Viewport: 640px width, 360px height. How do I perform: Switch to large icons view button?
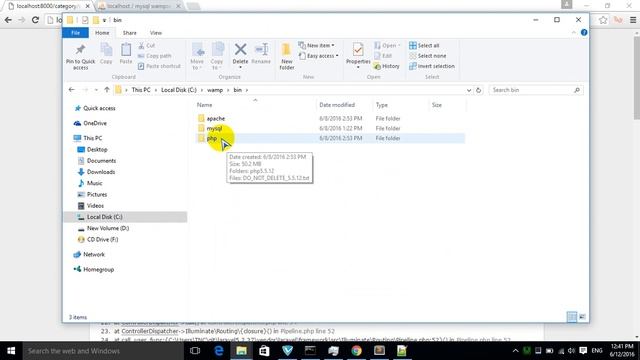tap(582, 317)
